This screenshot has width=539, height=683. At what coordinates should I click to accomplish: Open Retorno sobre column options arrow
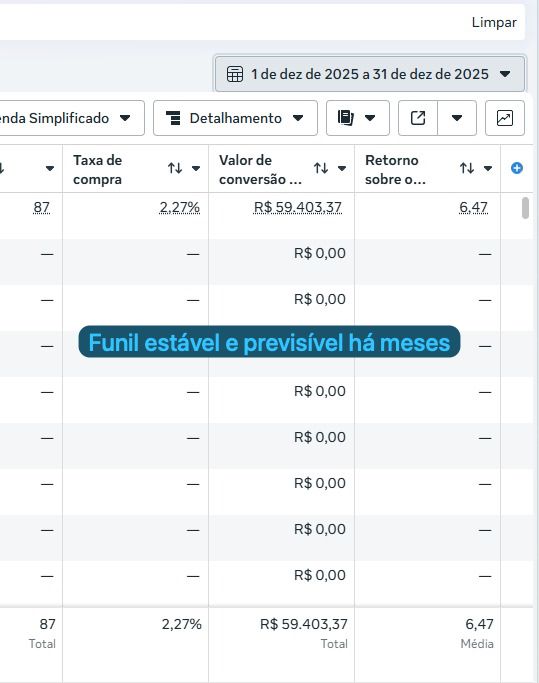[x=488, y=169]
